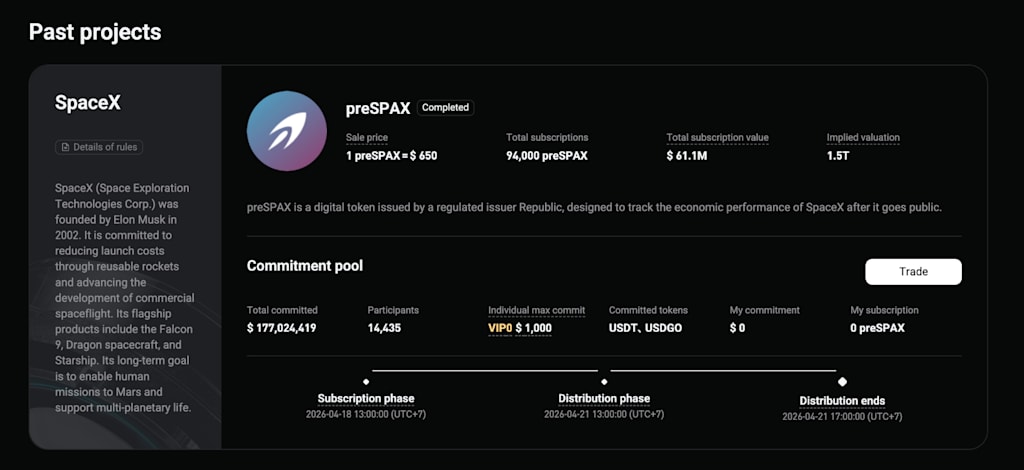Click the SpaceX company description paragraph
The width and height of the screenshot is (1024, 470).
125,298
